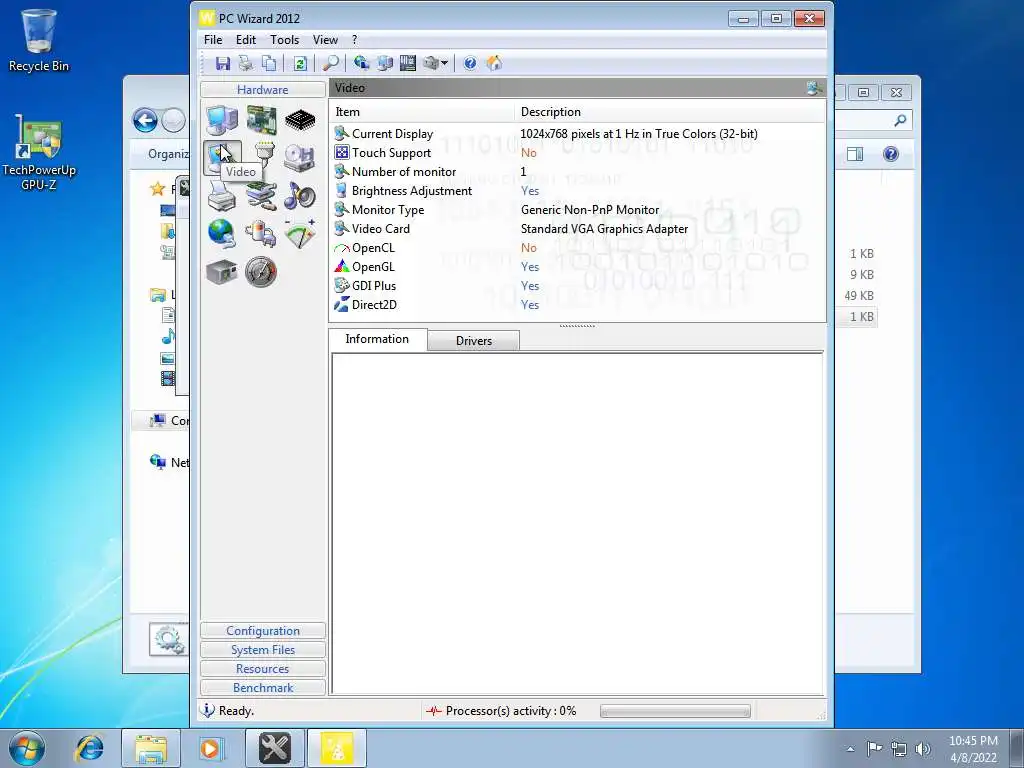Select the Touch Support row
Viewport: 1024px width, 768px height.
[x=577, y=153]
